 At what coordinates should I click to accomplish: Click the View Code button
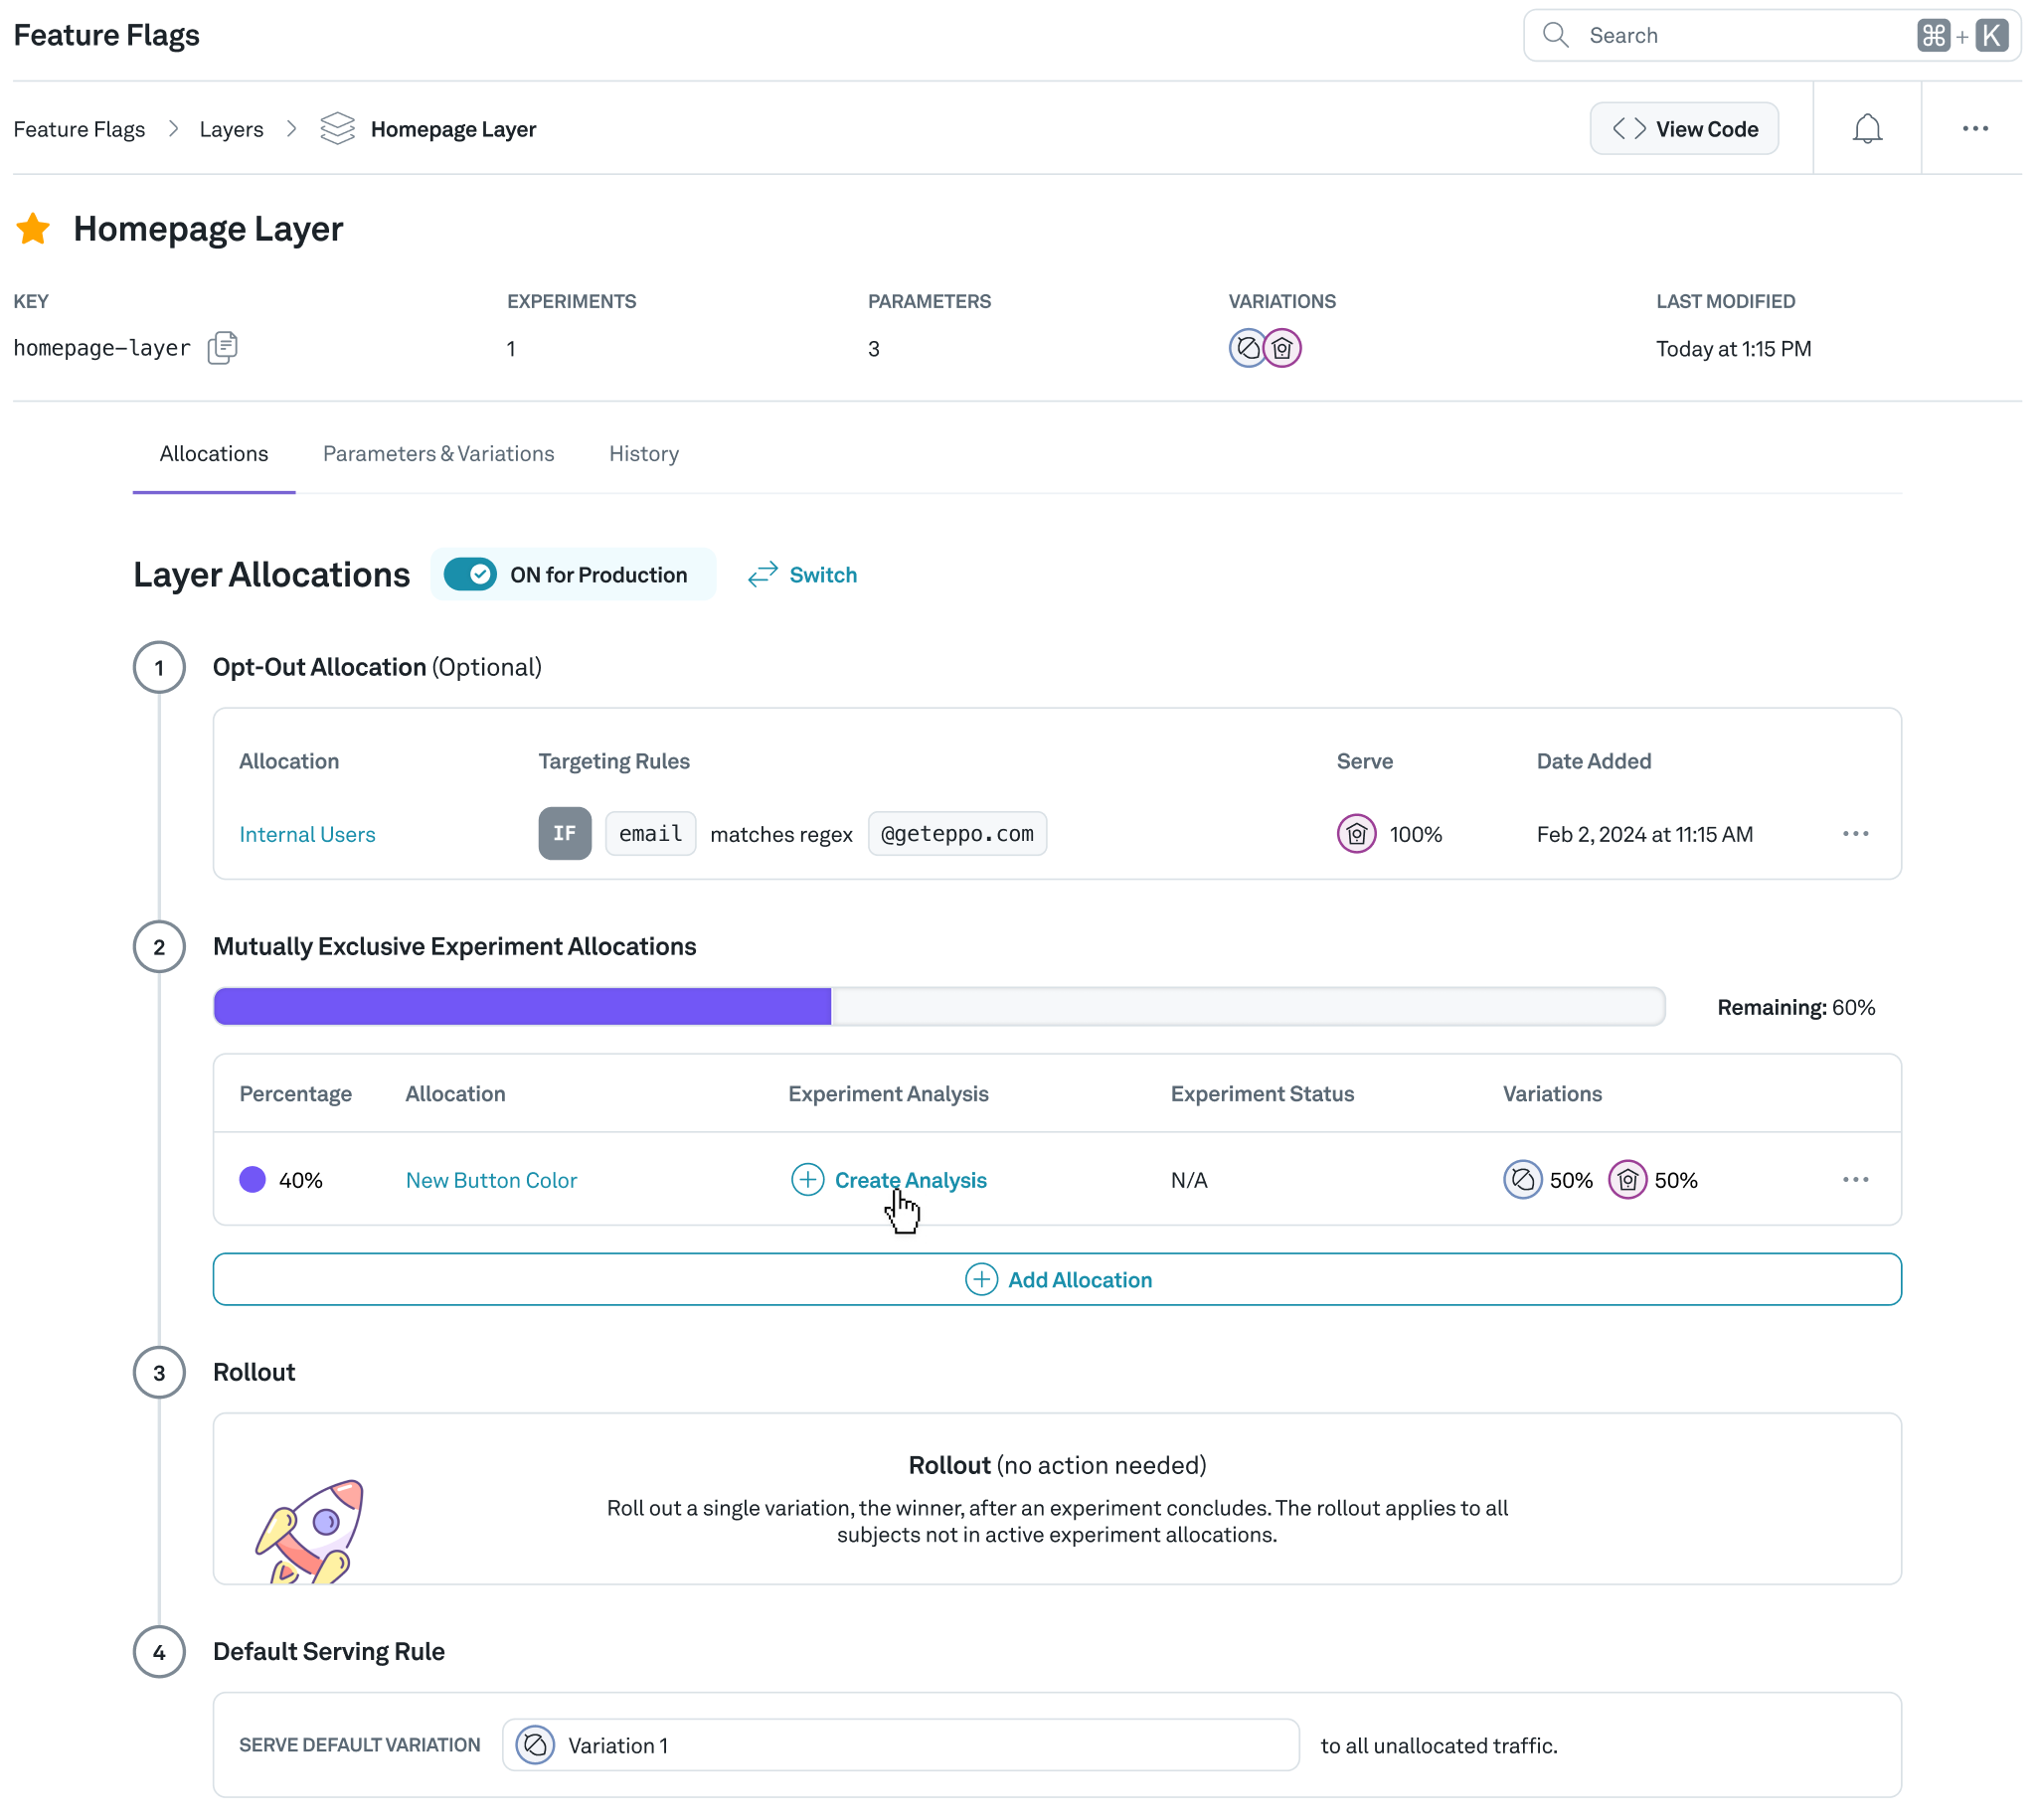[1683, 129]
